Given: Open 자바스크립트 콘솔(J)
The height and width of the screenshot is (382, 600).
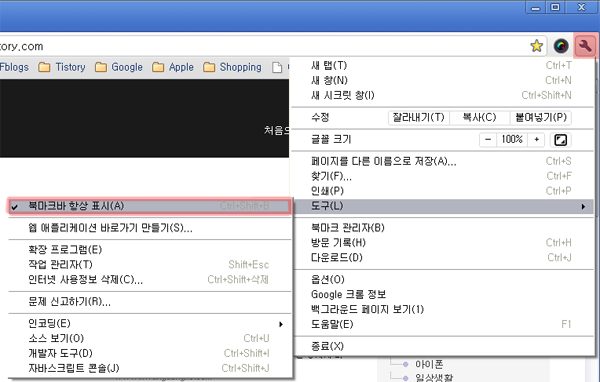Looking at the screenshot, I should tap(150, 368).
